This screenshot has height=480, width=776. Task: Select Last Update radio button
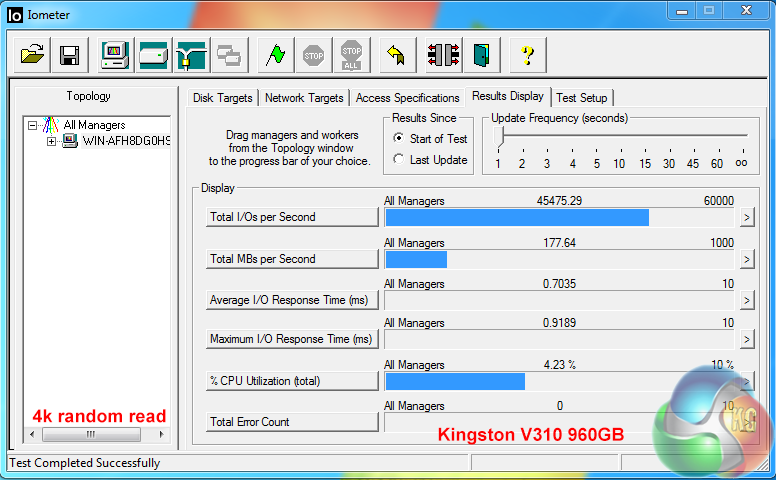[398, 159]
